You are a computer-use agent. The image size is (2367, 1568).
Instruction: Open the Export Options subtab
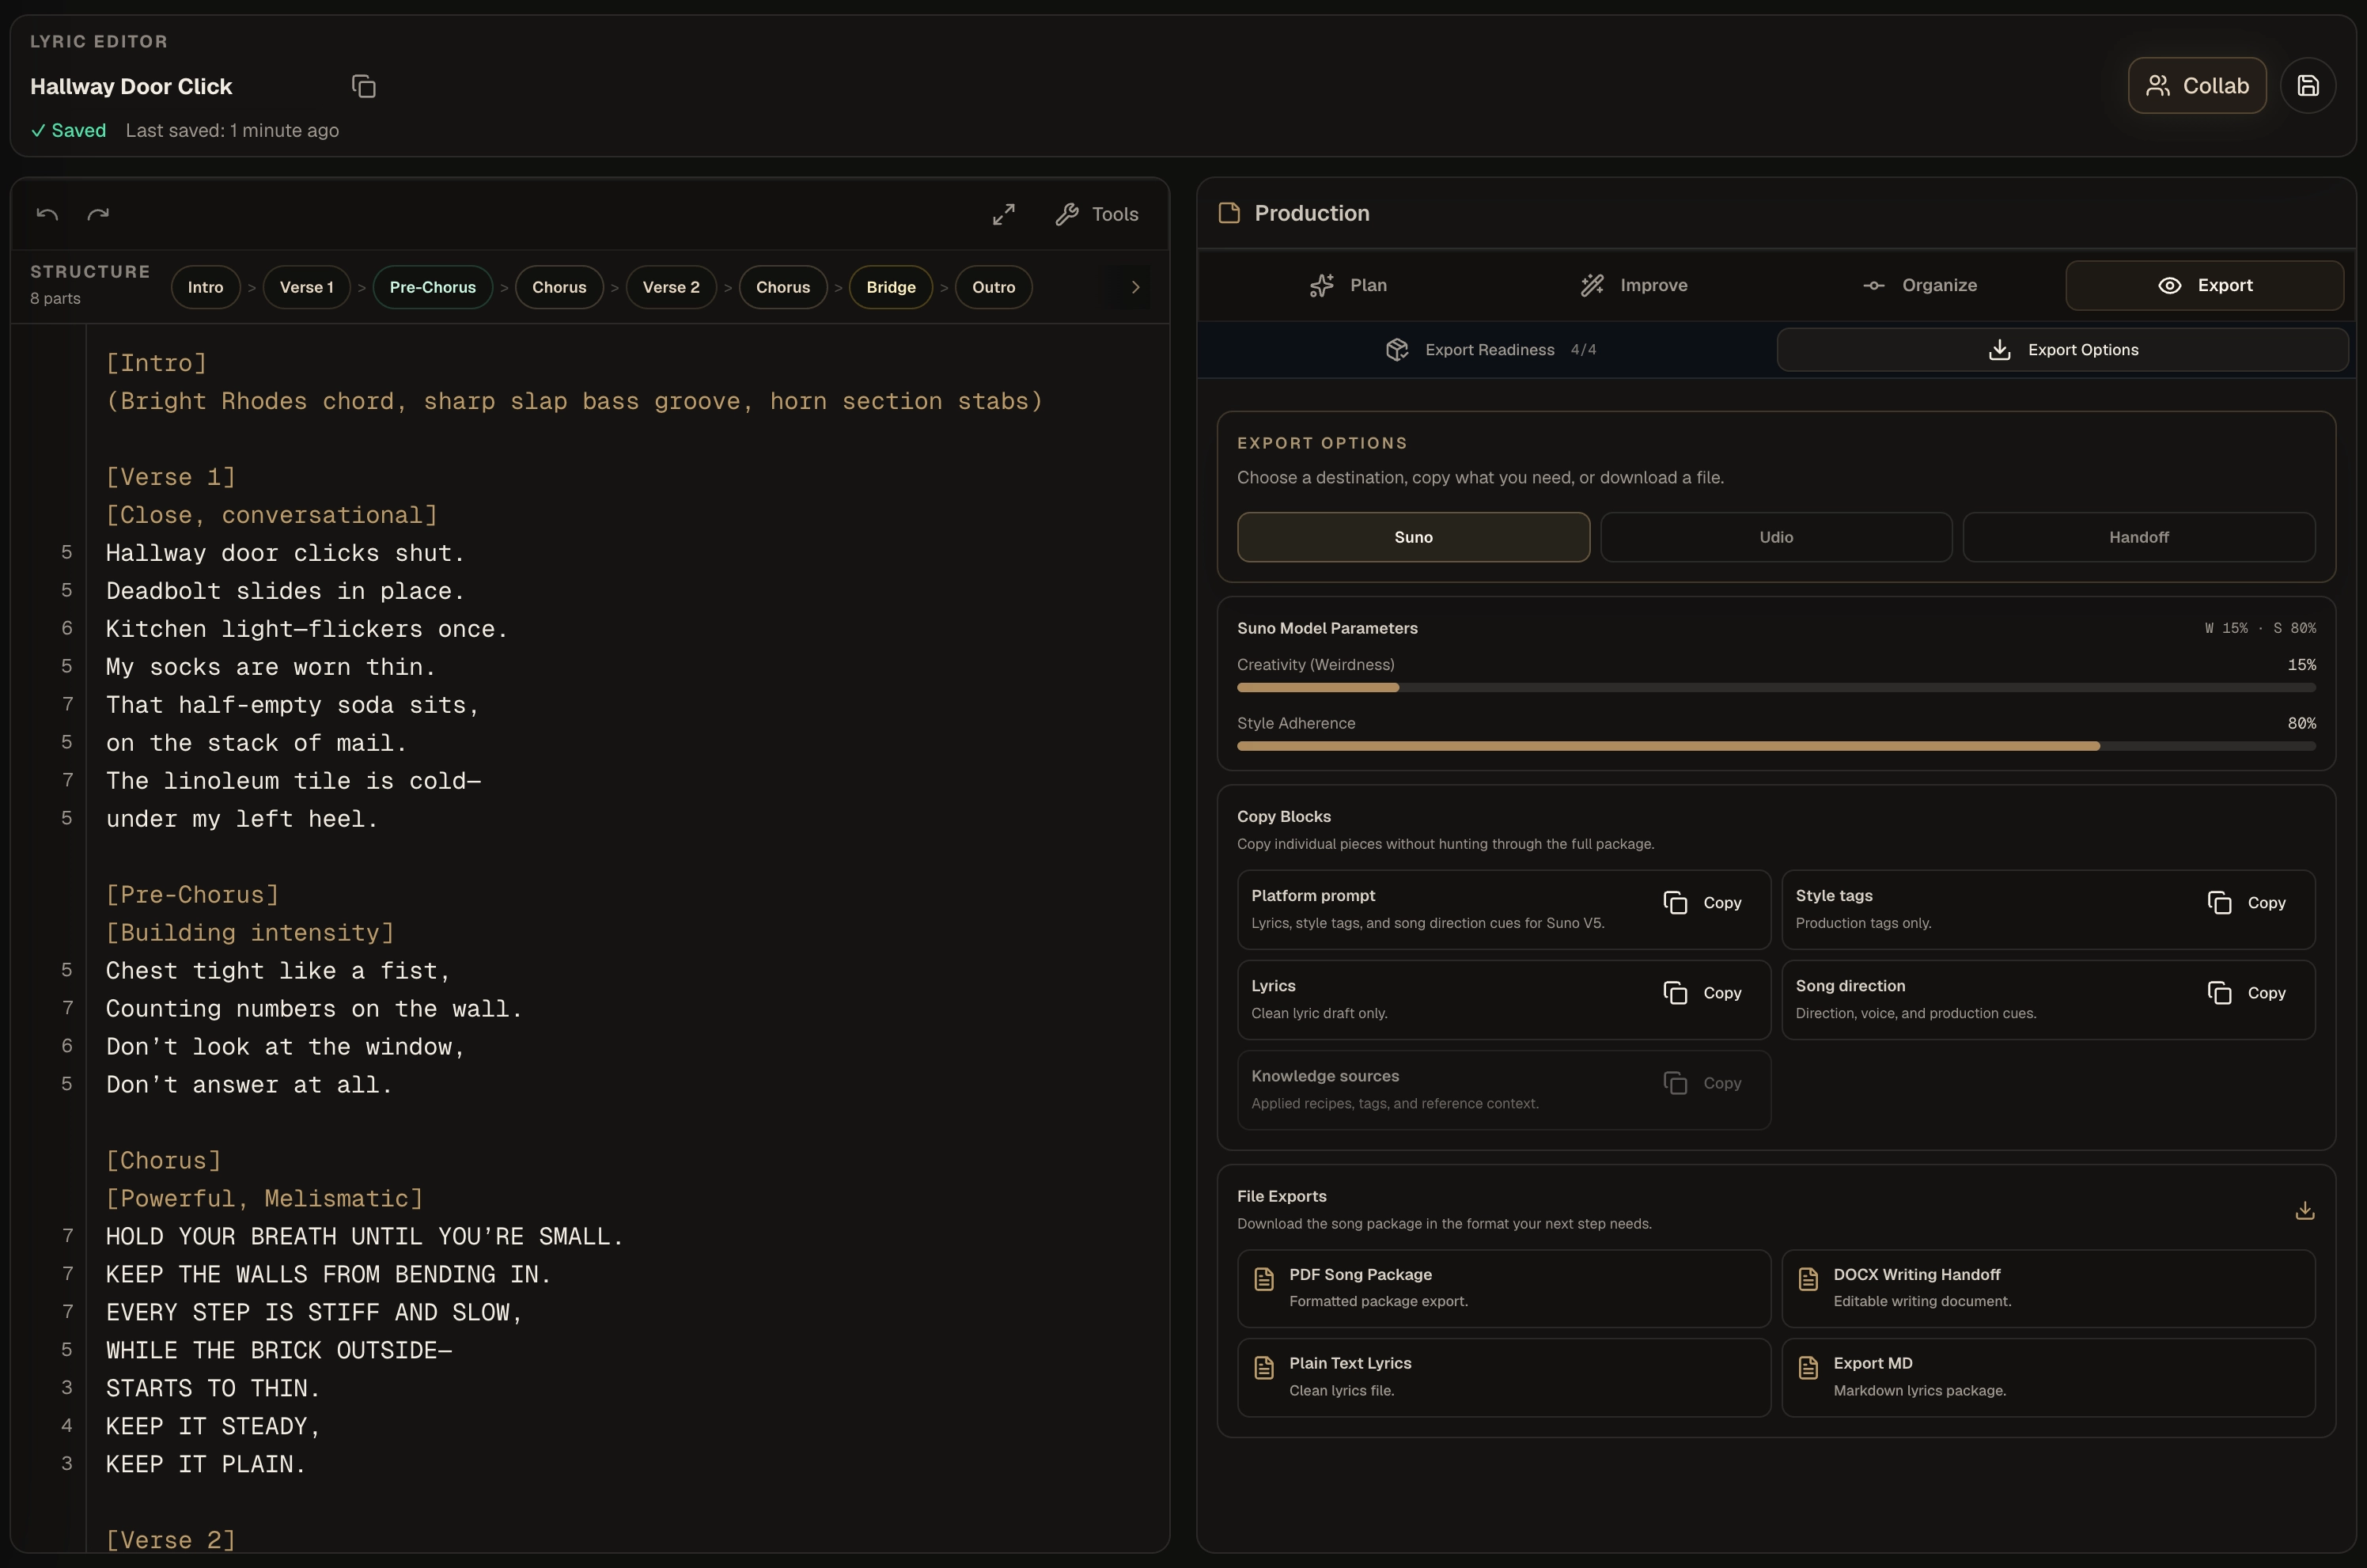point(2062,350)
